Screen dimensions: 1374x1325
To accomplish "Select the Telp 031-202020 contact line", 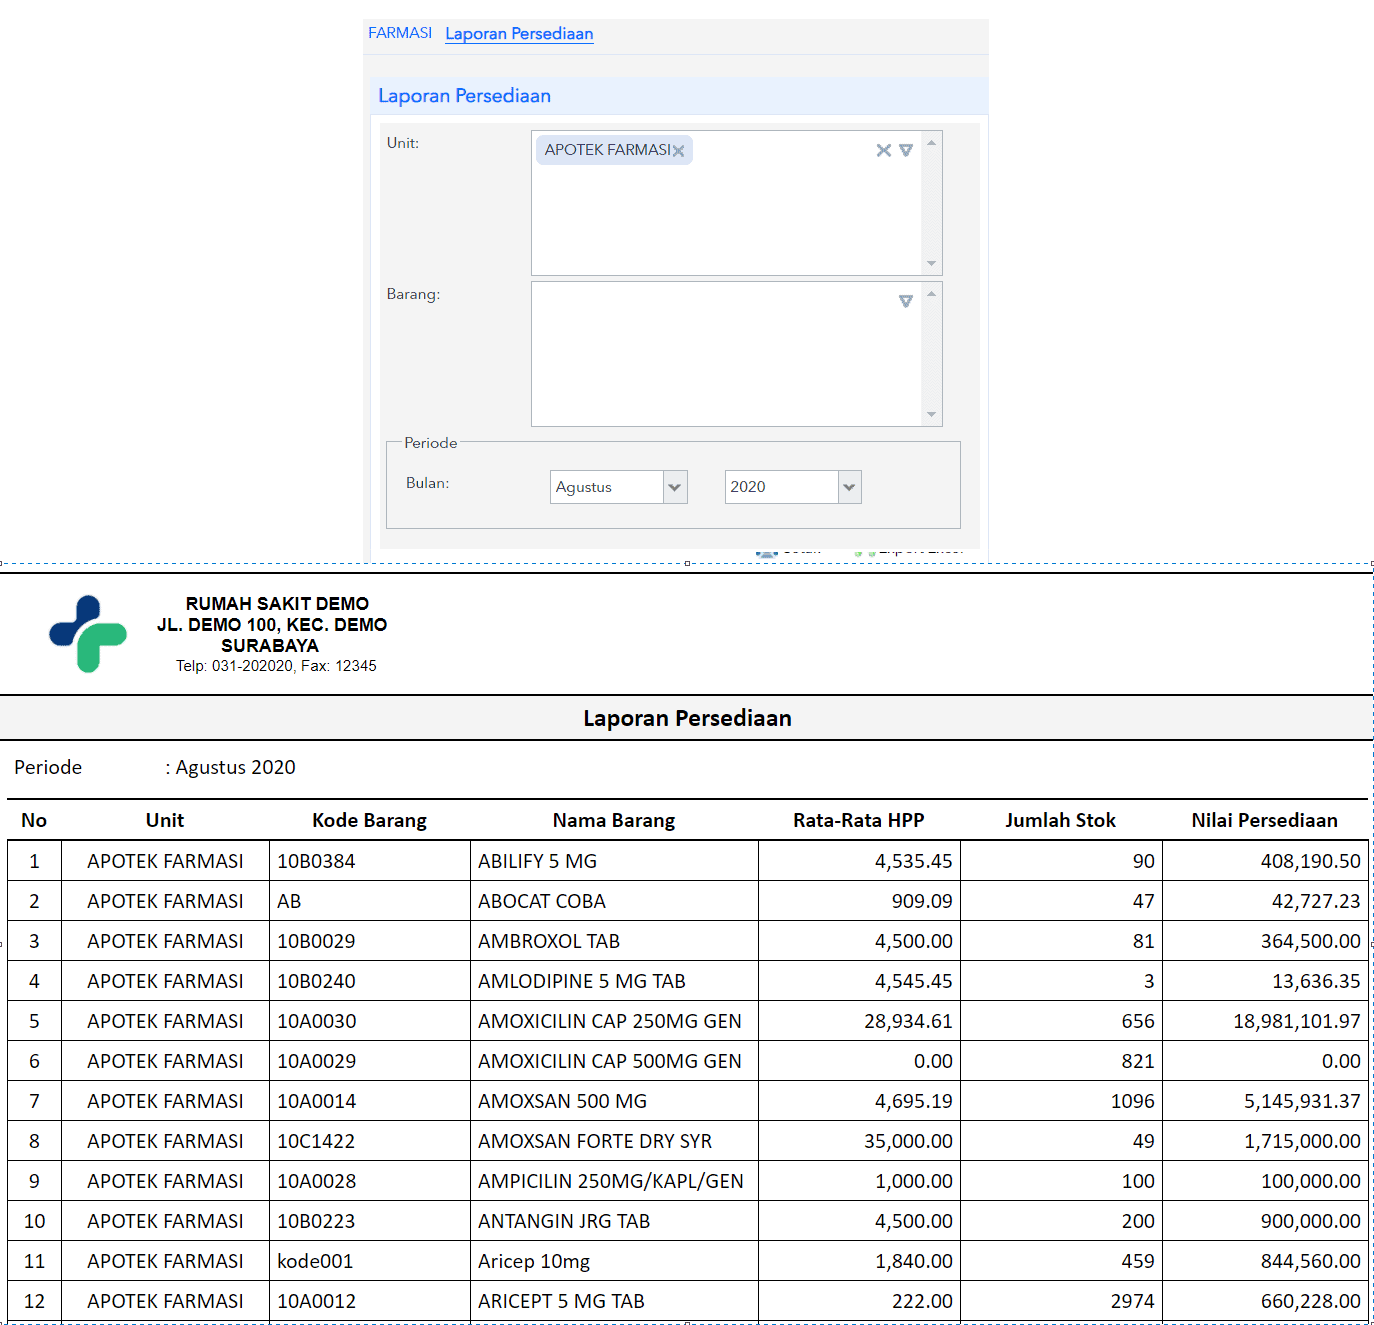I will [276, 666].
